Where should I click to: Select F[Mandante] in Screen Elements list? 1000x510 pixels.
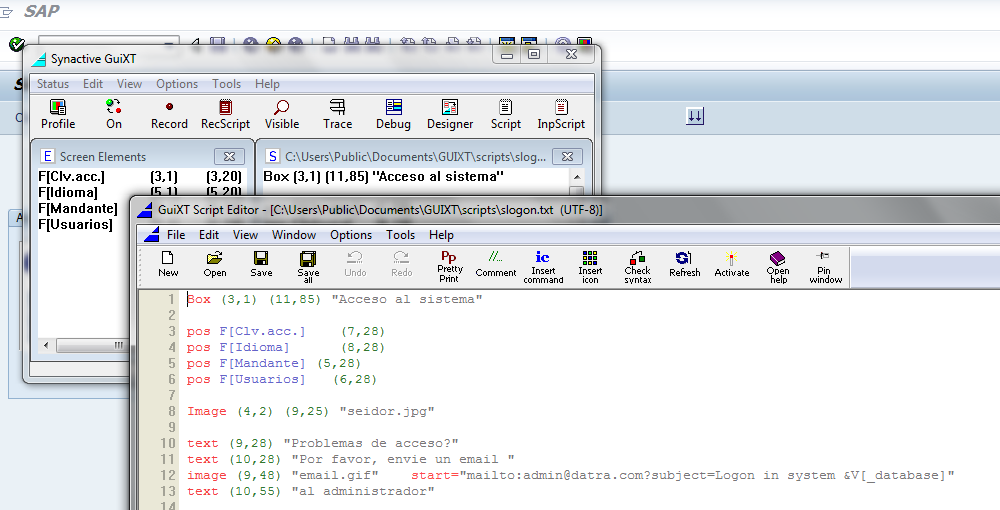tap(78, 208)
